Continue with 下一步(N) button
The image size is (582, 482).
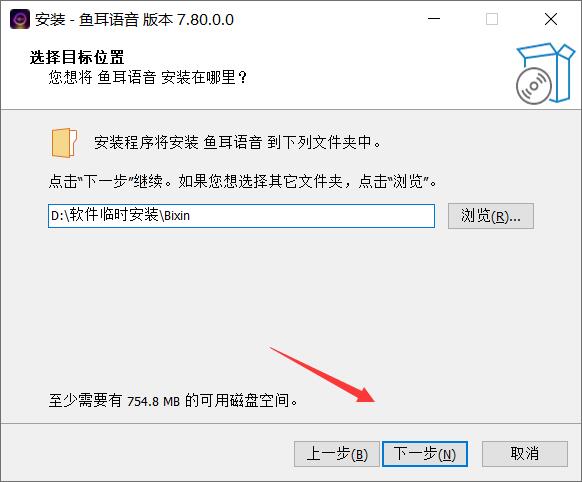pyautogui.click(x=425, y=454)
